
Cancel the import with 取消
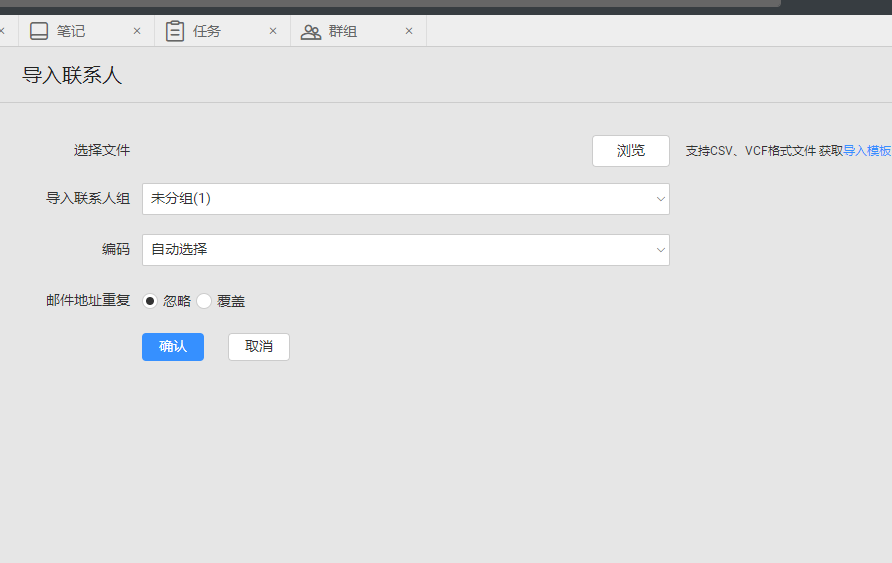pos(259,347)
